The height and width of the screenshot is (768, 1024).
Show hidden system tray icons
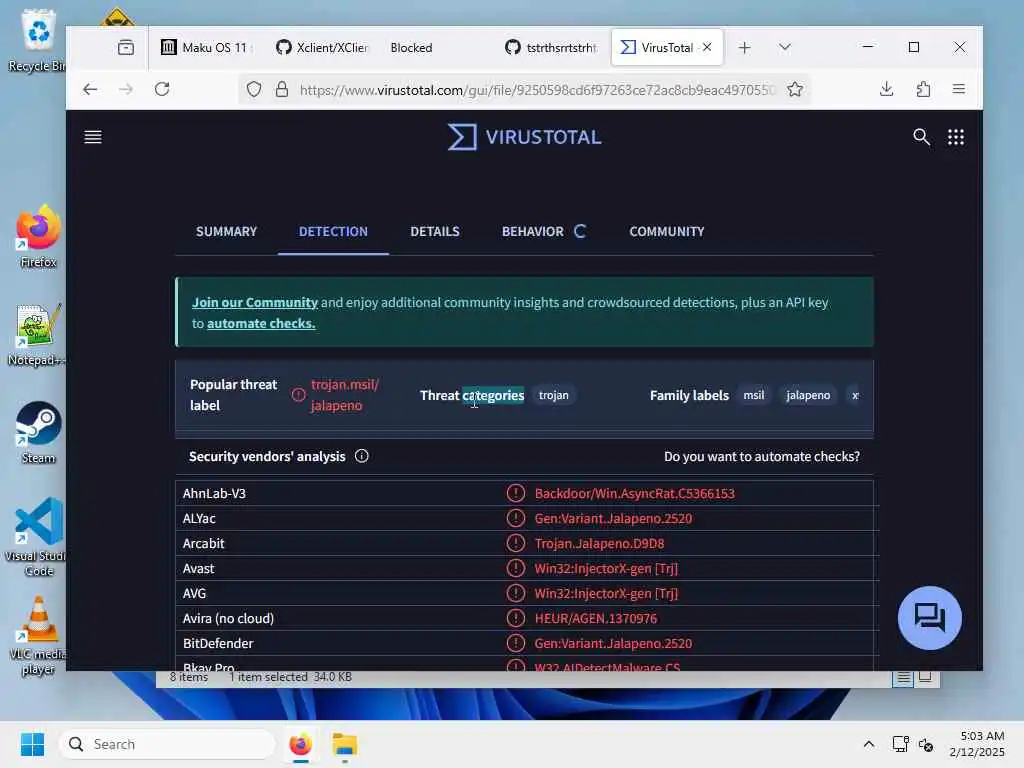pyautogui.click(x=869, y=744)
